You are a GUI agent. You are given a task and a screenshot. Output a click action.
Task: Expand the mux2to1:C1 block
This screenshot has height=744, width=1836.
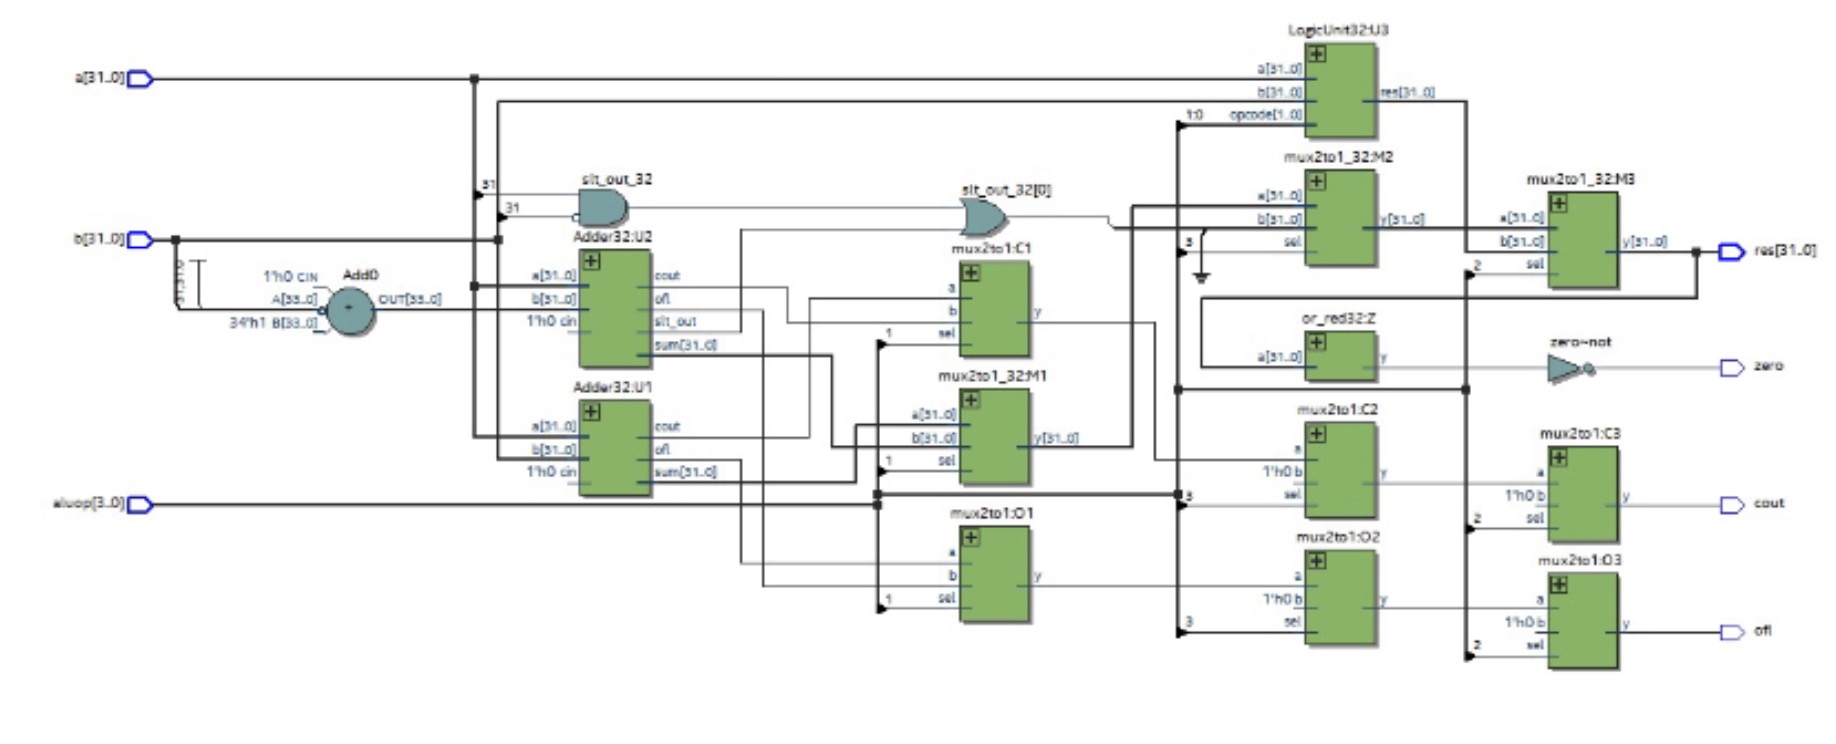pos(970,272)
